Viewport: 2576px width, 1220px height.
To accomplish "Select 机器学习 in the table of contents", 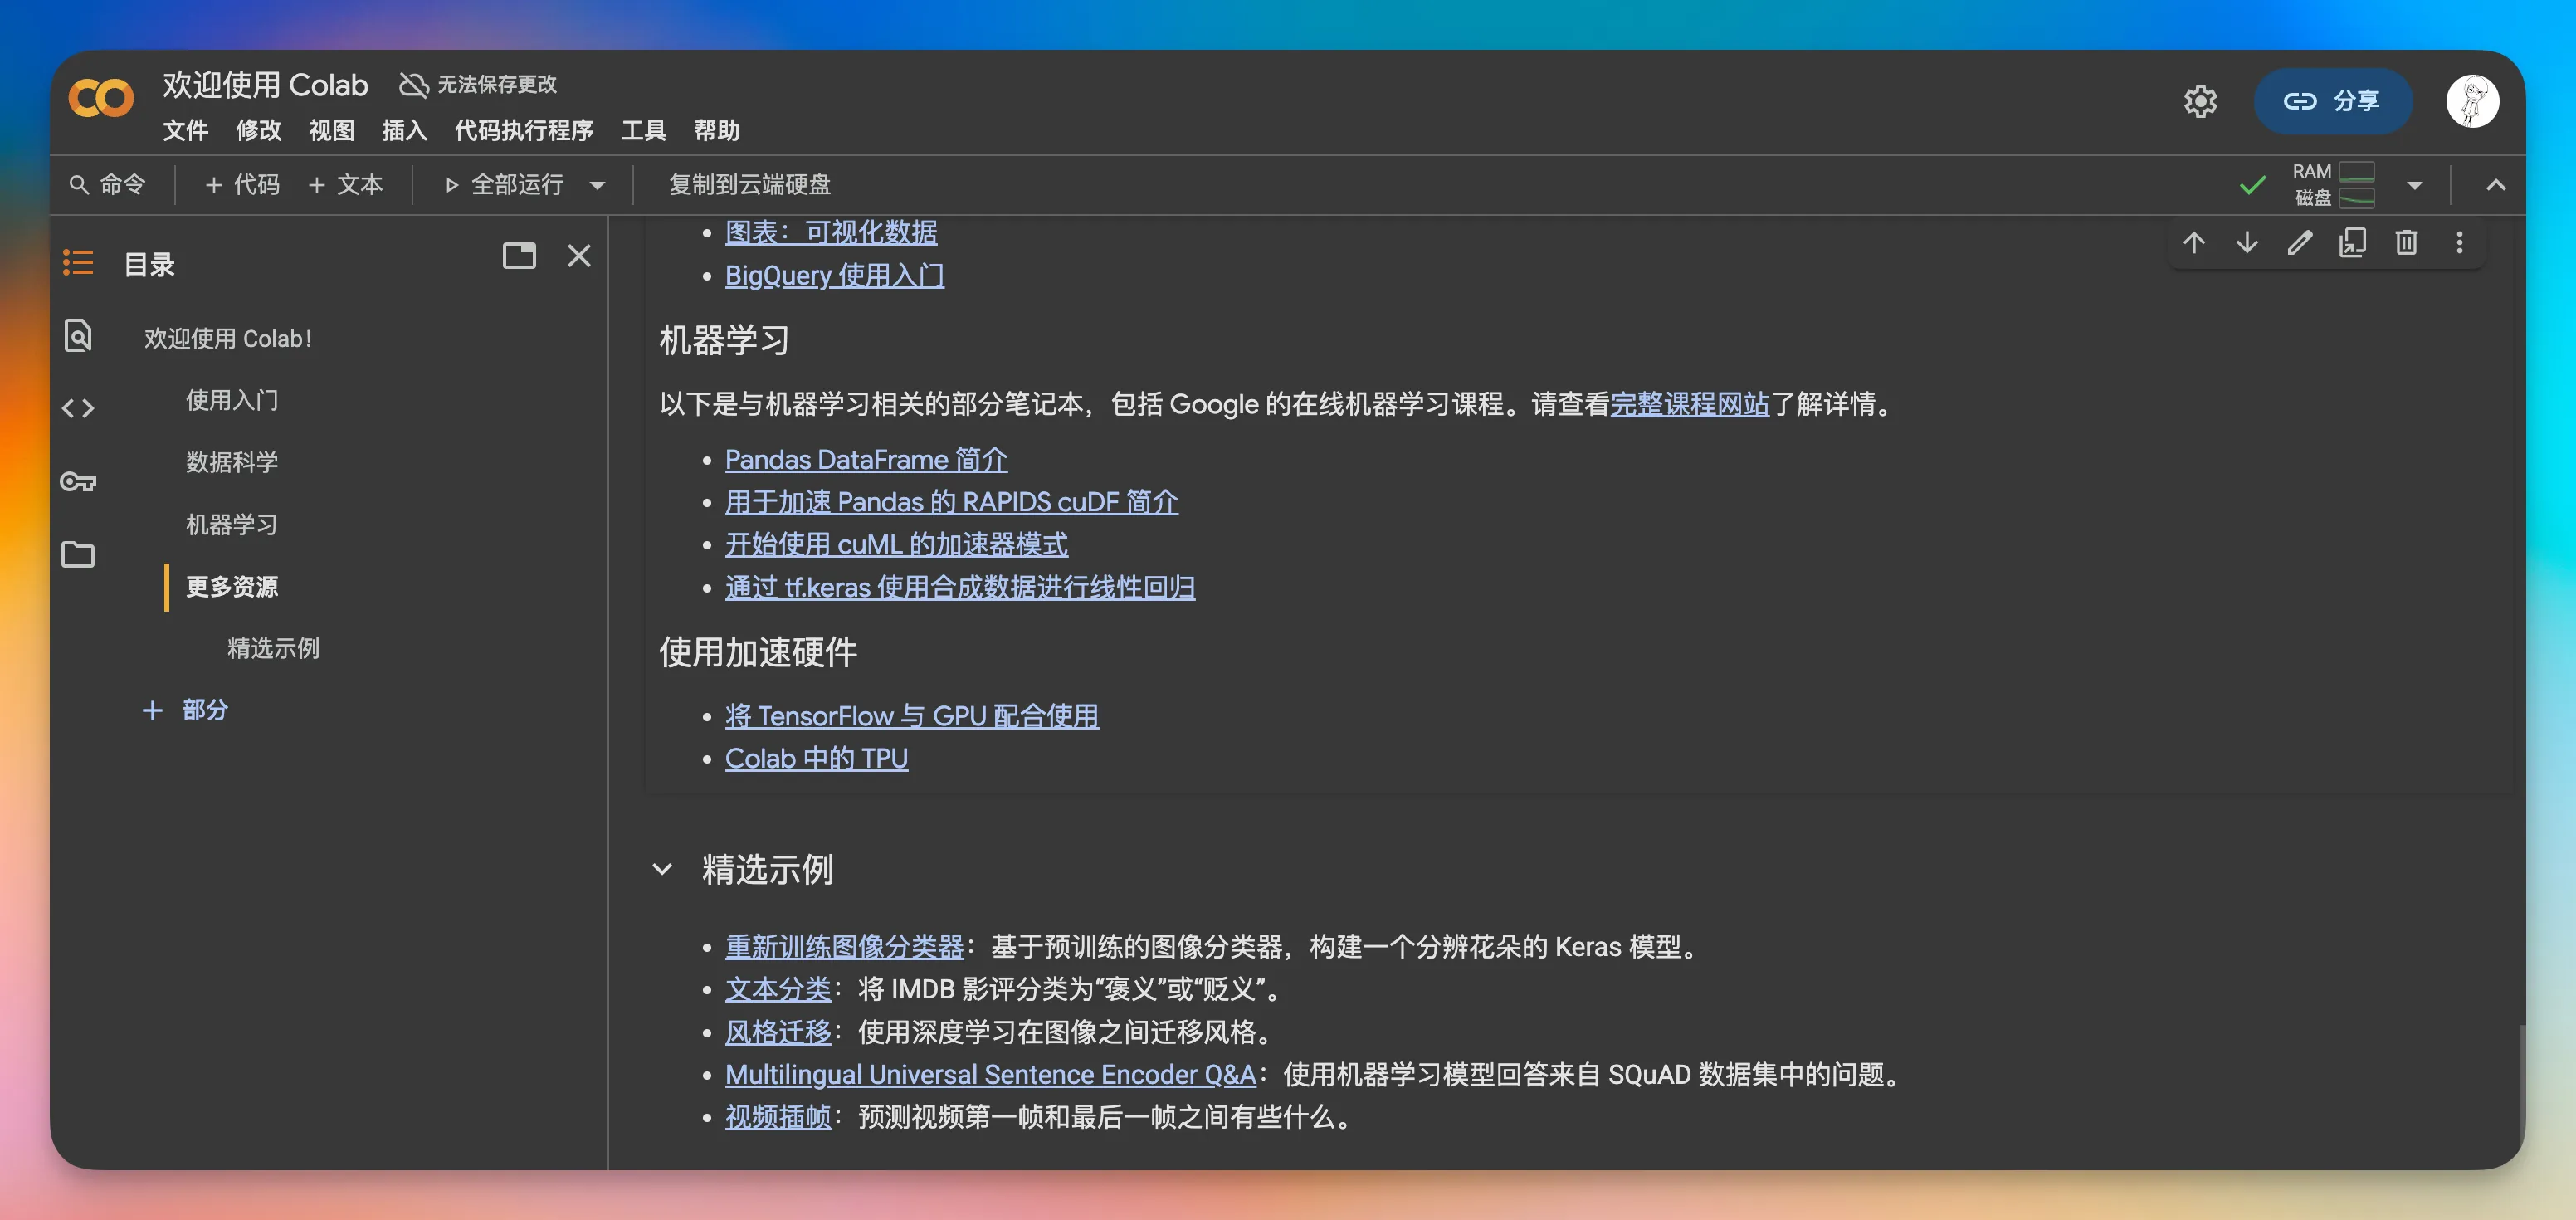I will [231, 524].
